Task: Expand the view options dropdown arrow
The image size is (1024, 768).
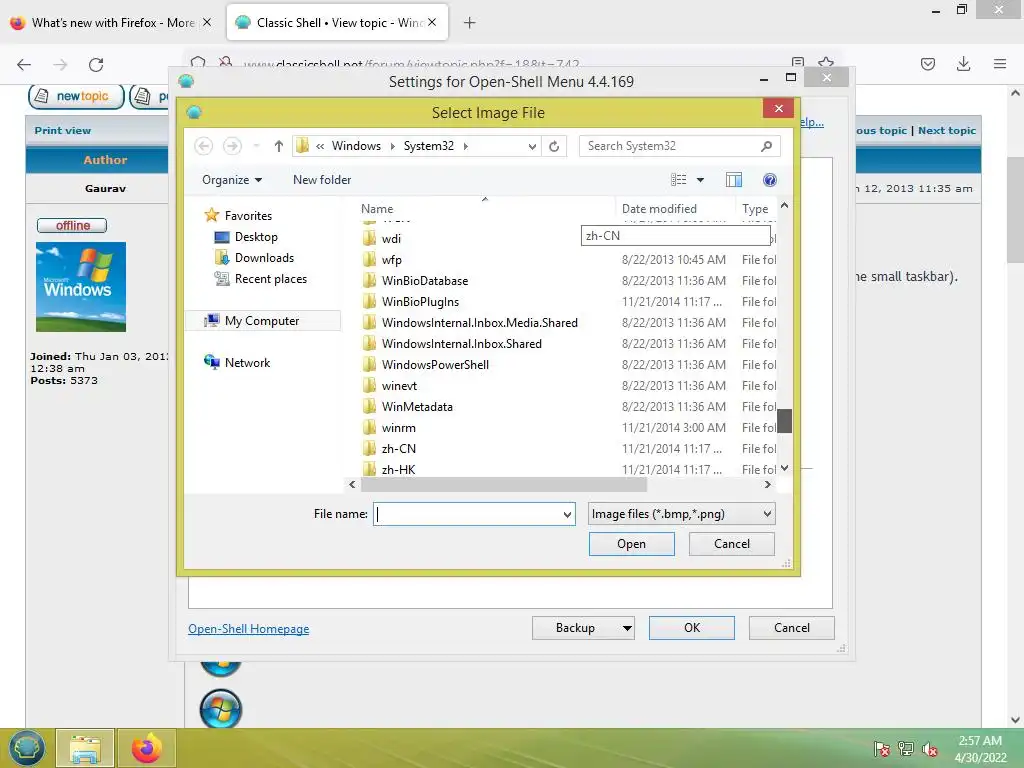Action: 700,180
